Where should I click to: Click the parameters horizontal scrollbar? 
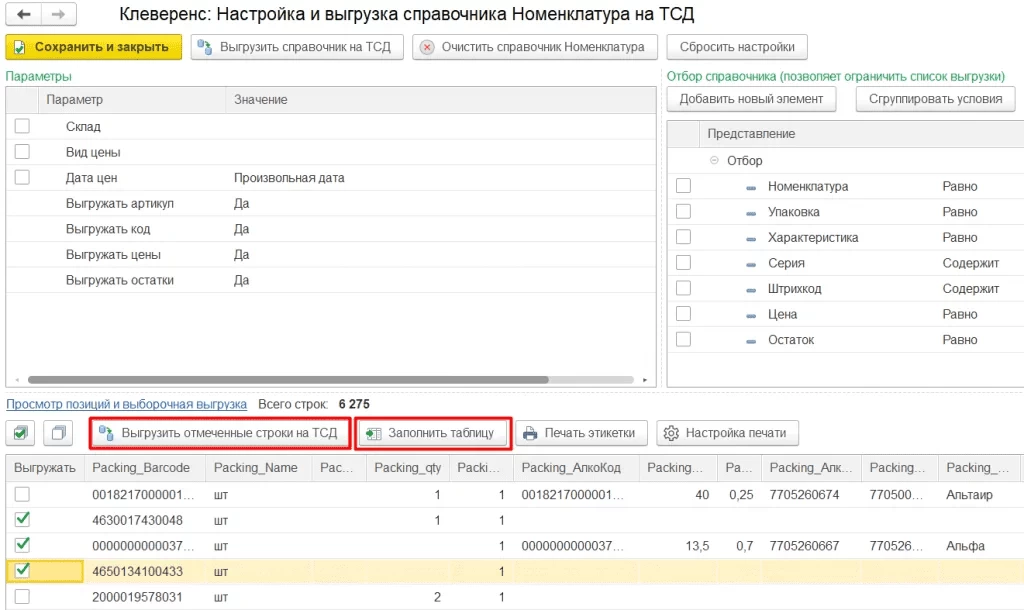point(288,380)
